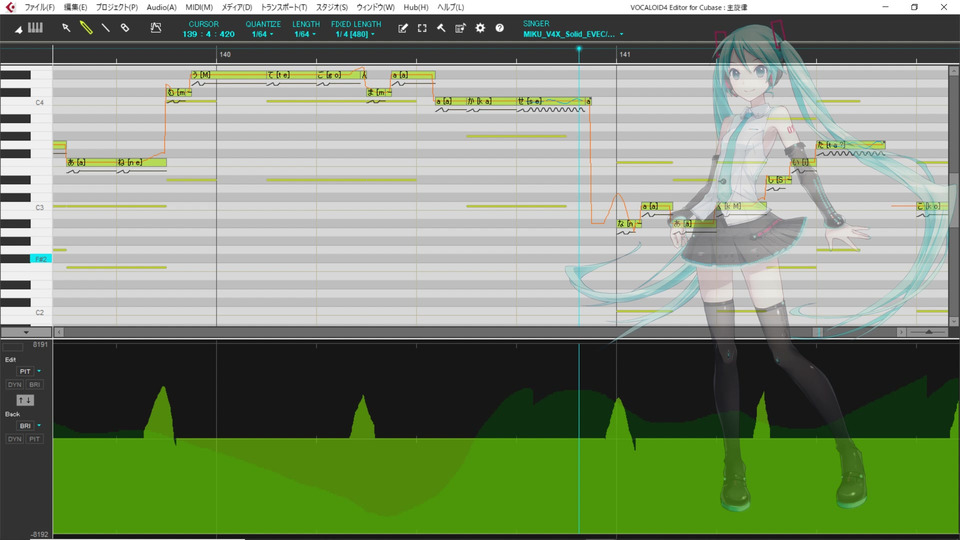Viewport: 960px width, 540px height.
Task: Click the hammer job tool icon
Action: (x=441, y=28)
